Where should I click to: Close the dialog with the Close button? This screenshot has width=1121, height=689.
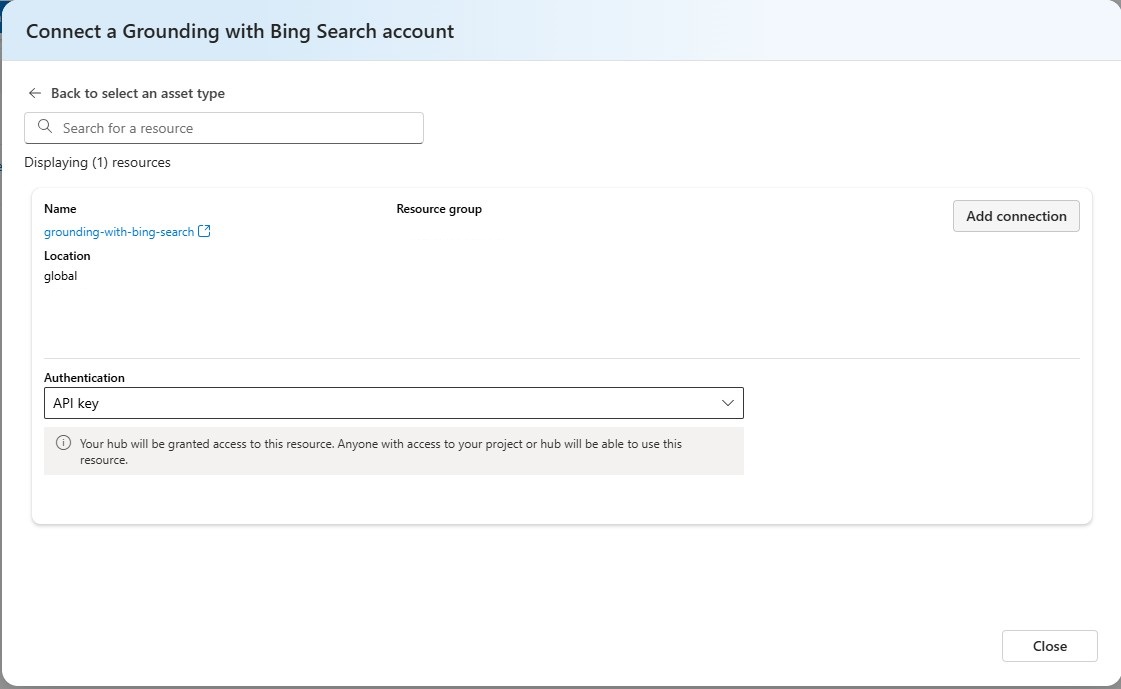[x=1049, y=646]
